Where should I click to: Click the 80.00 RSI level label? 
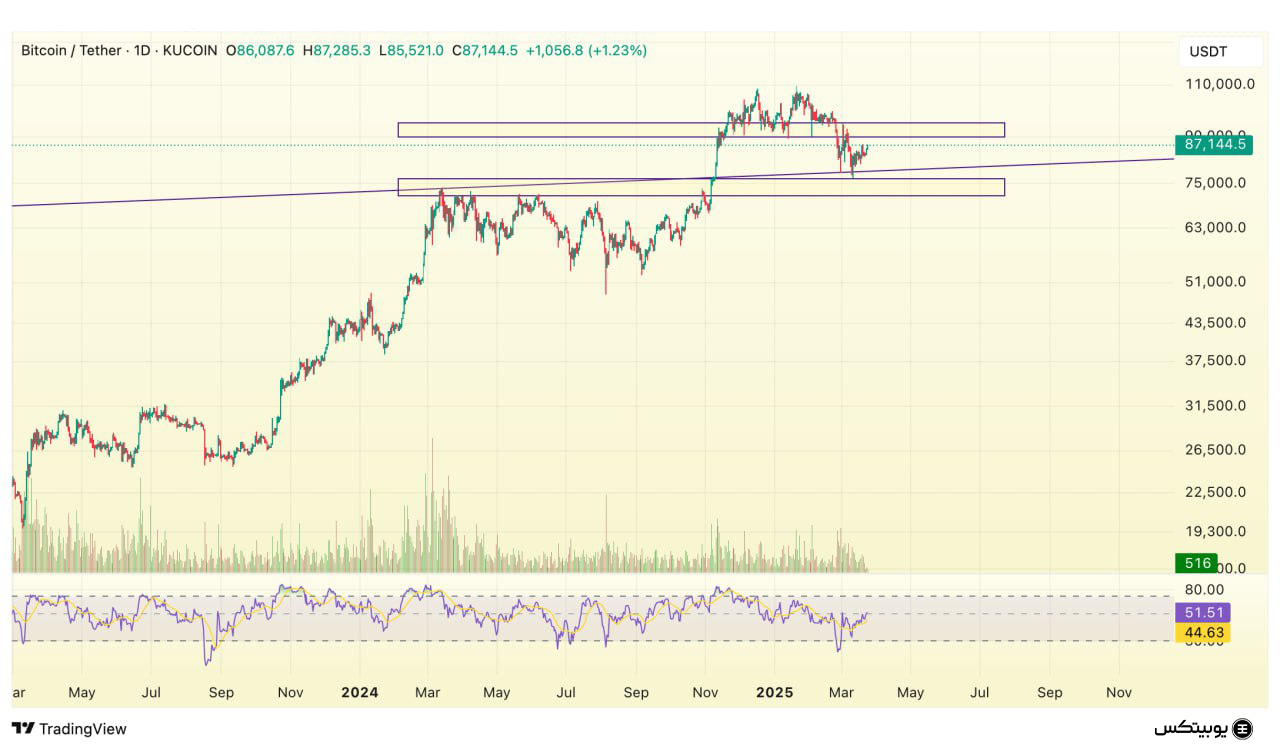click(x=1205, y=590)
